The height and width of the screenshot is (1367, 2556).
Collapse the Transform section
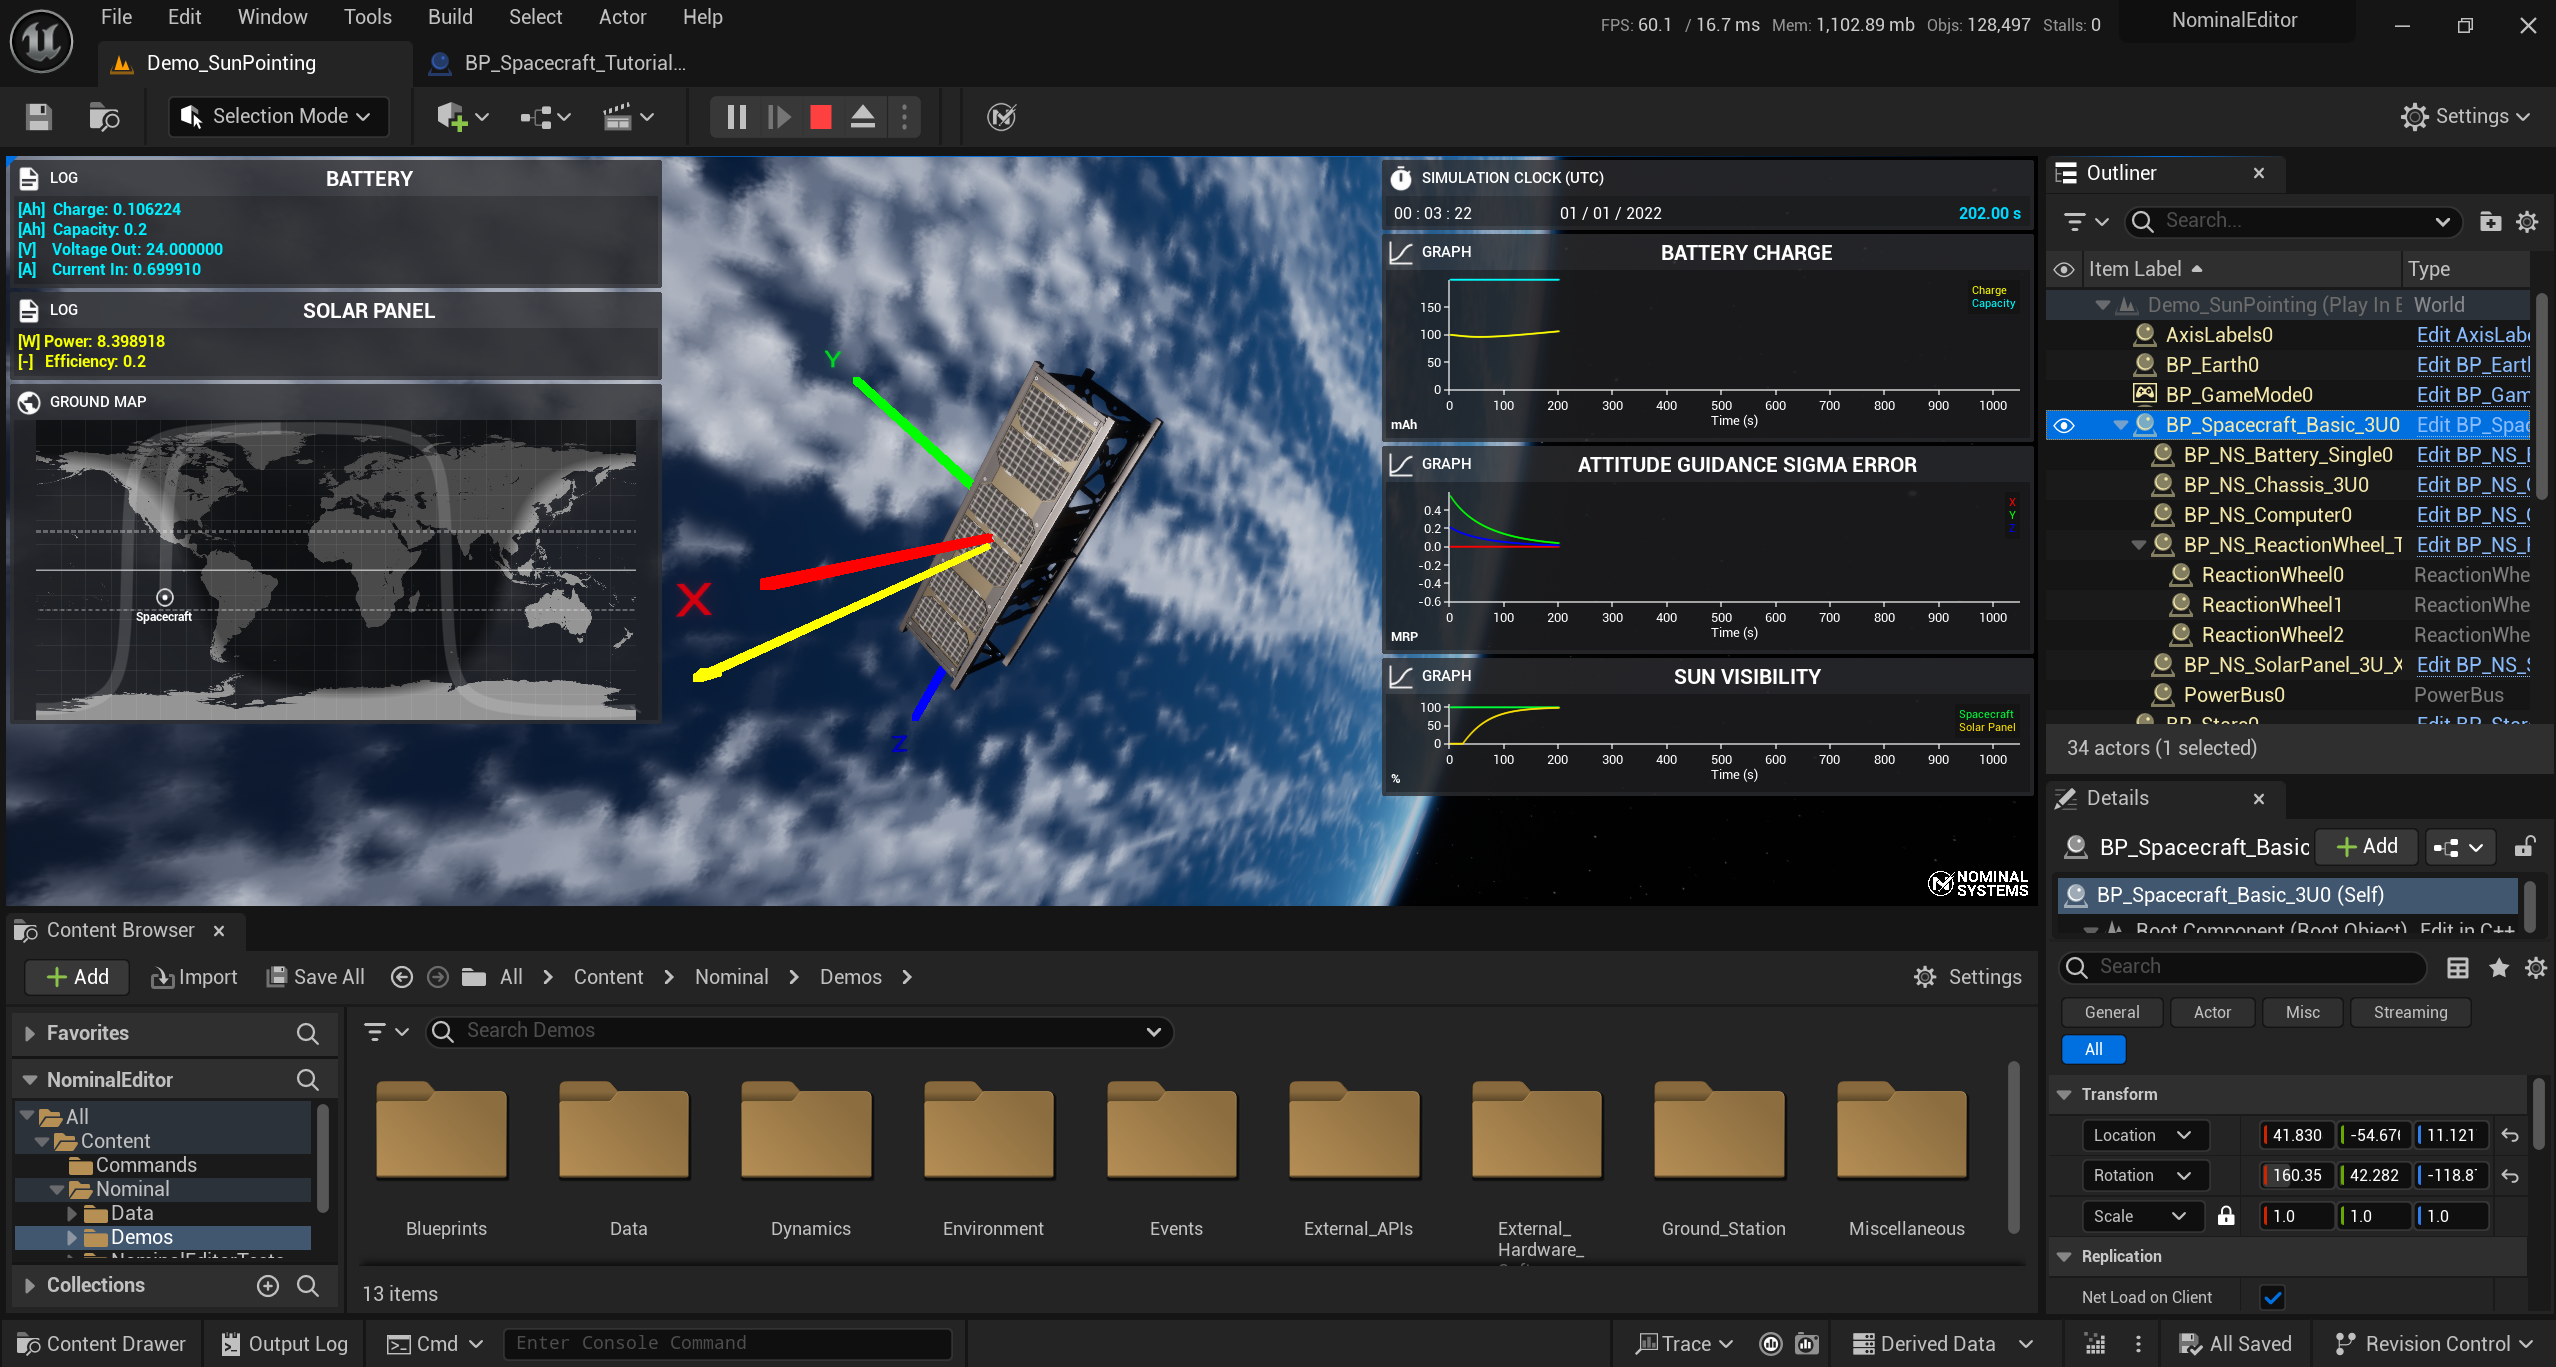coord(2064,1095)
